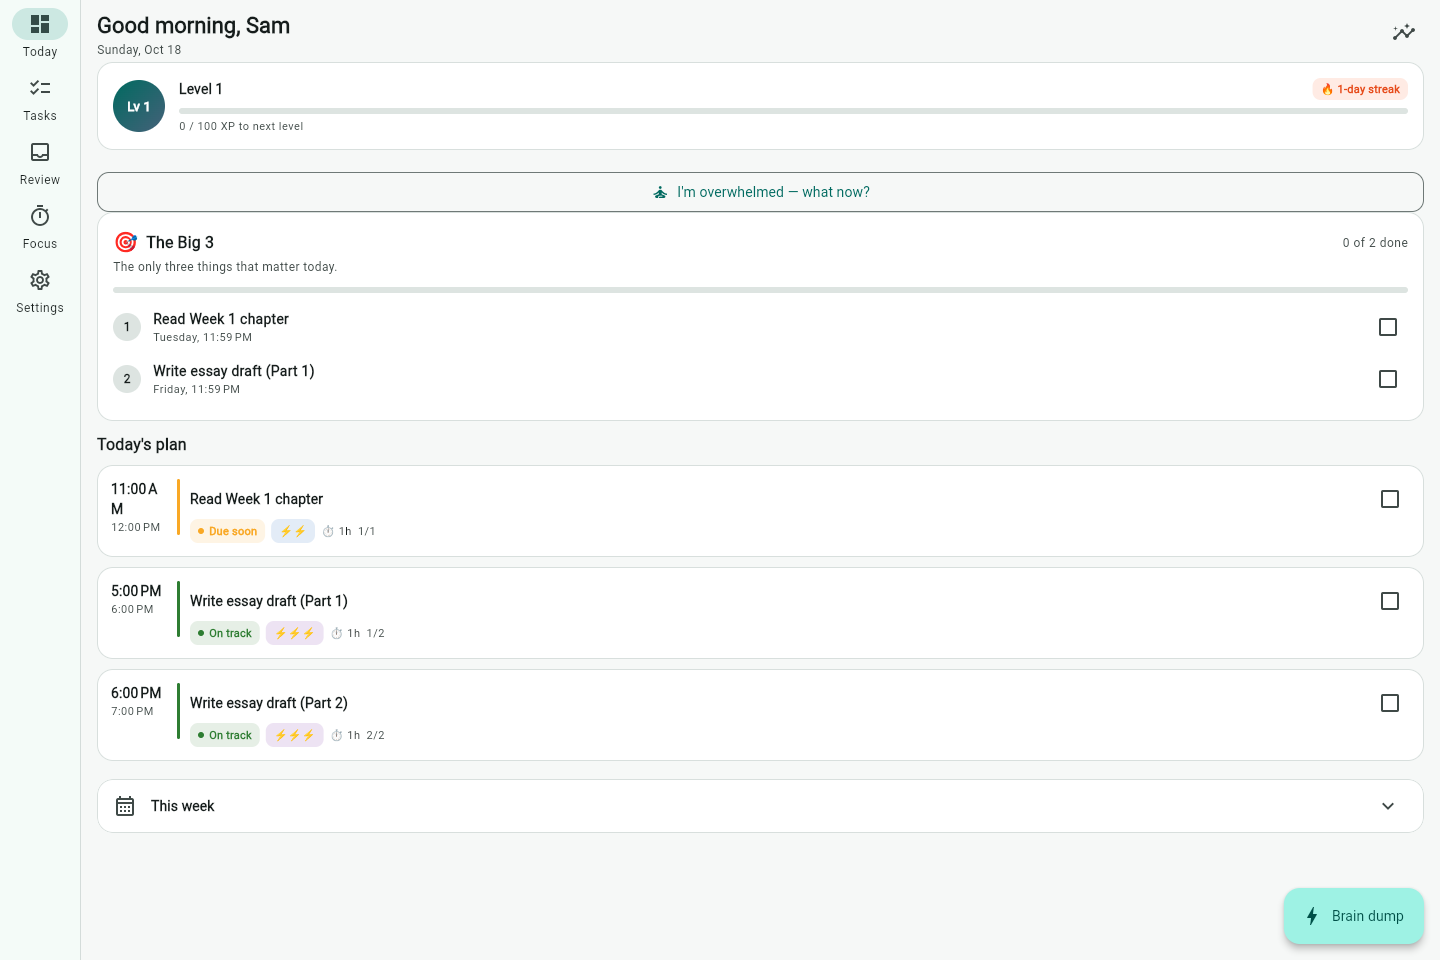
Task: Click the 0 / 100 XP to next level text
Action: (241, 126)
